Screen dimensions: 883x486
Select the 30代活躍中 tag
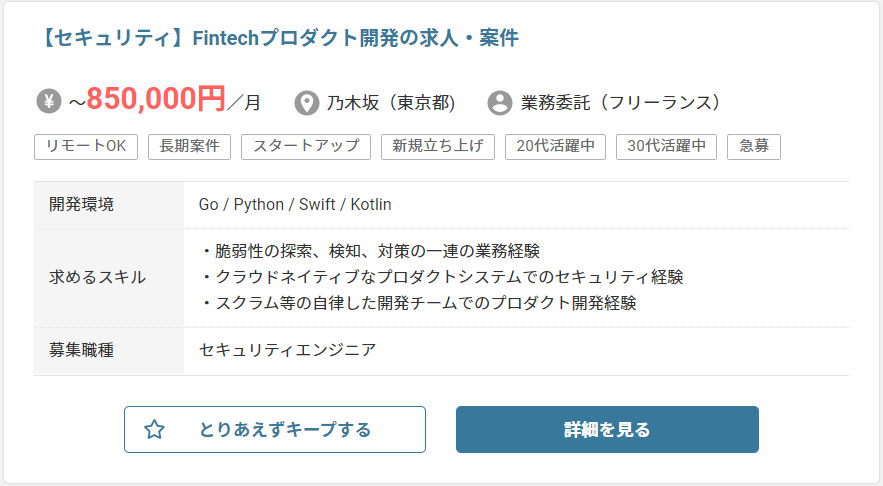pyautogui.click(x=666, y=146)
